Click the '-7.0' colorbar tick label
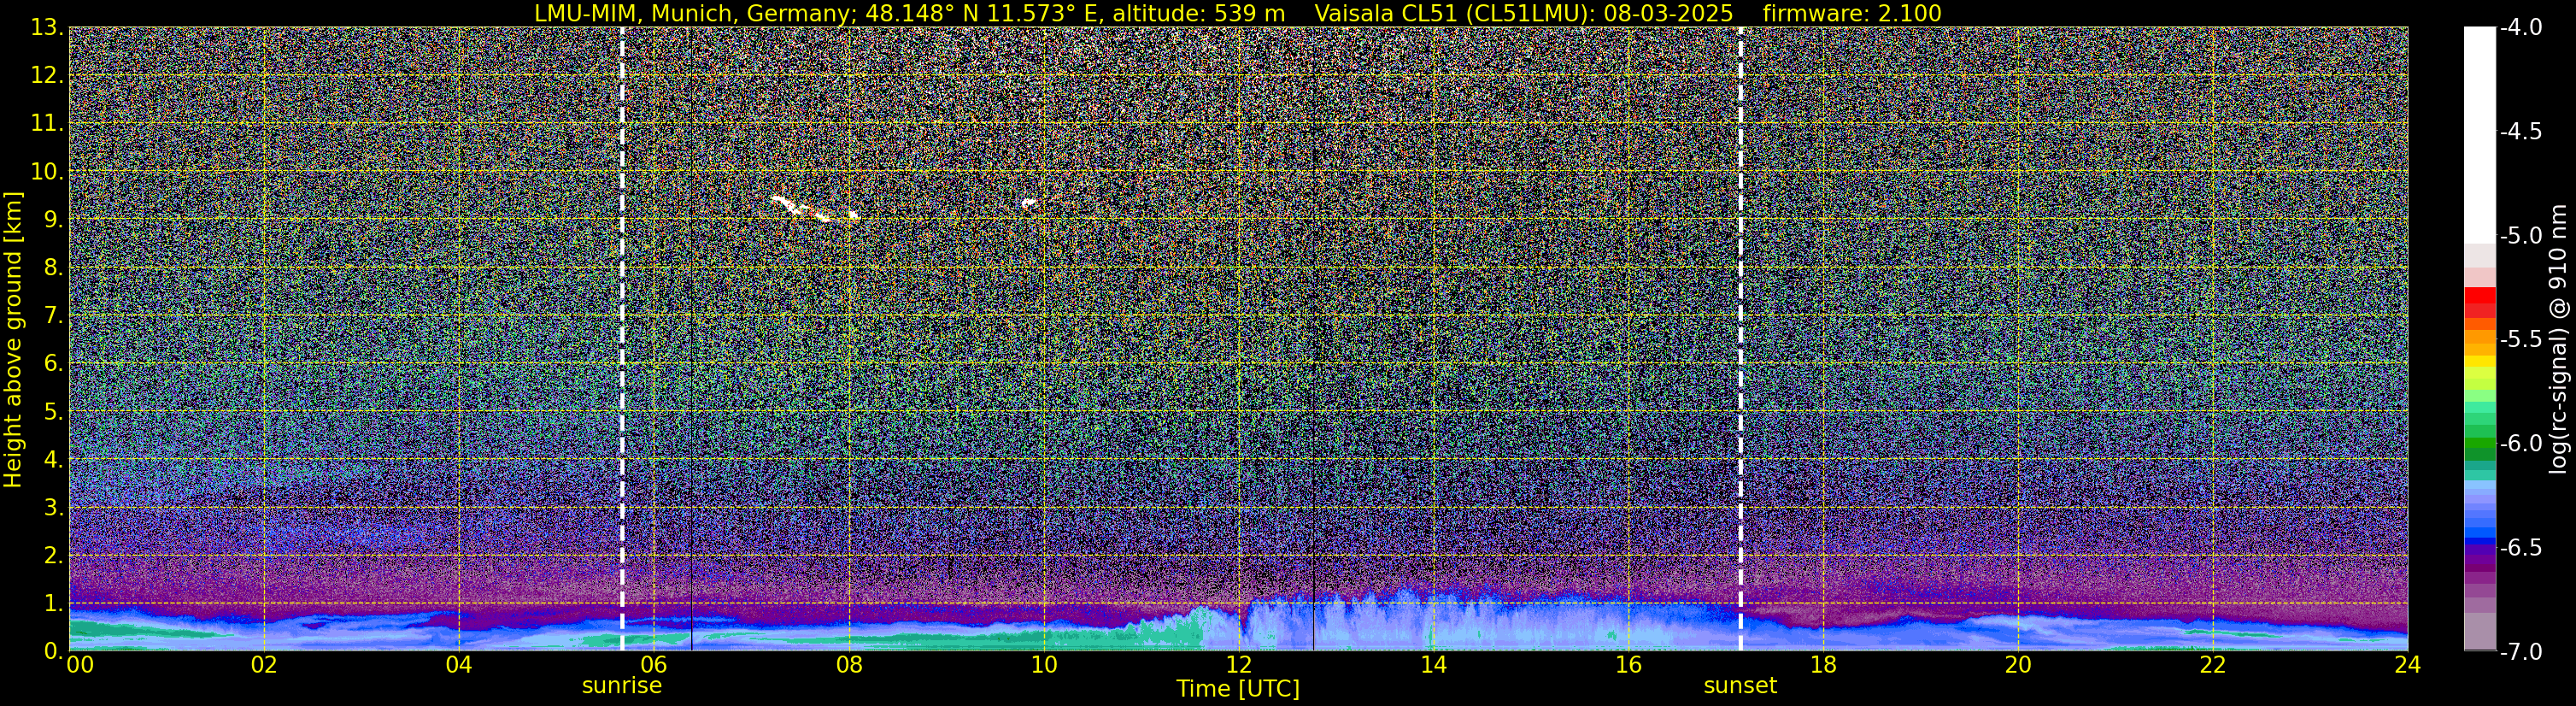 pos(2520,652)
